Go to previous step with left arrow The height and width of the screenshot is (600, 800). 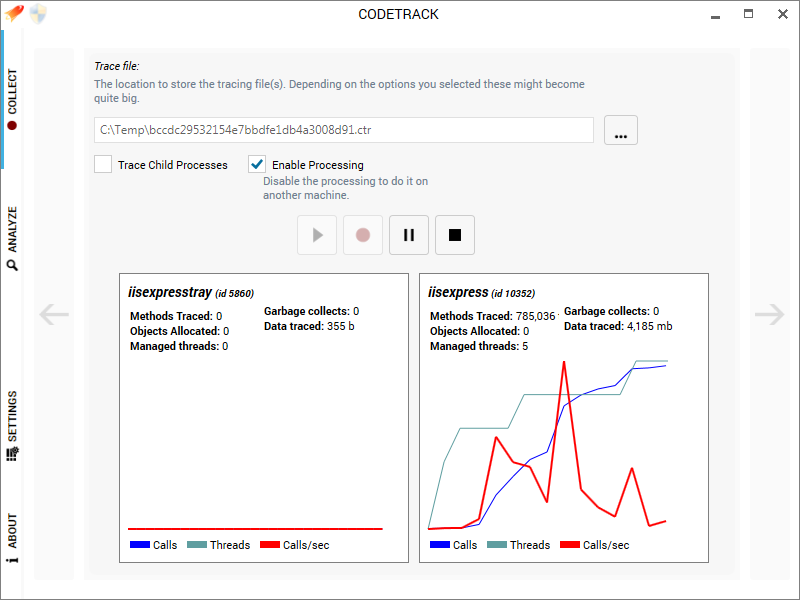pos(54,314)
